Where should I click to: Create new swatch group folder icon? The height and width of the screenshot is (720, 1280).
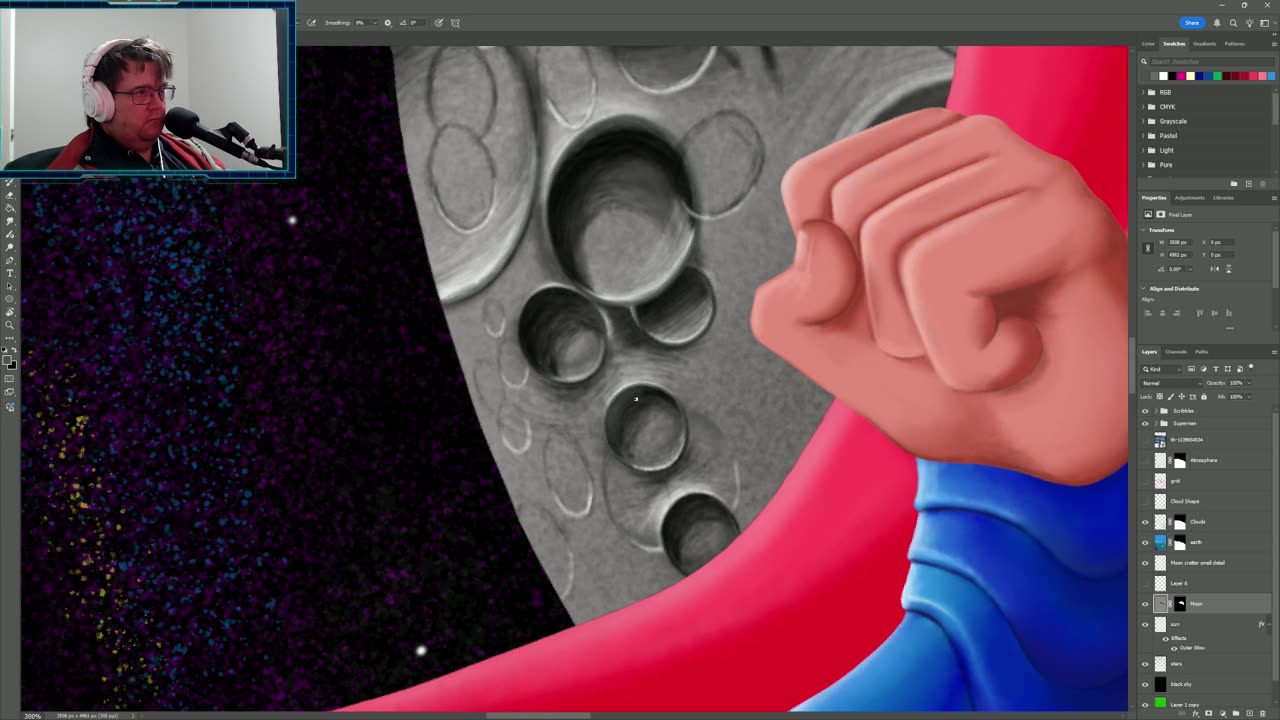click(x=1234, y=184)
